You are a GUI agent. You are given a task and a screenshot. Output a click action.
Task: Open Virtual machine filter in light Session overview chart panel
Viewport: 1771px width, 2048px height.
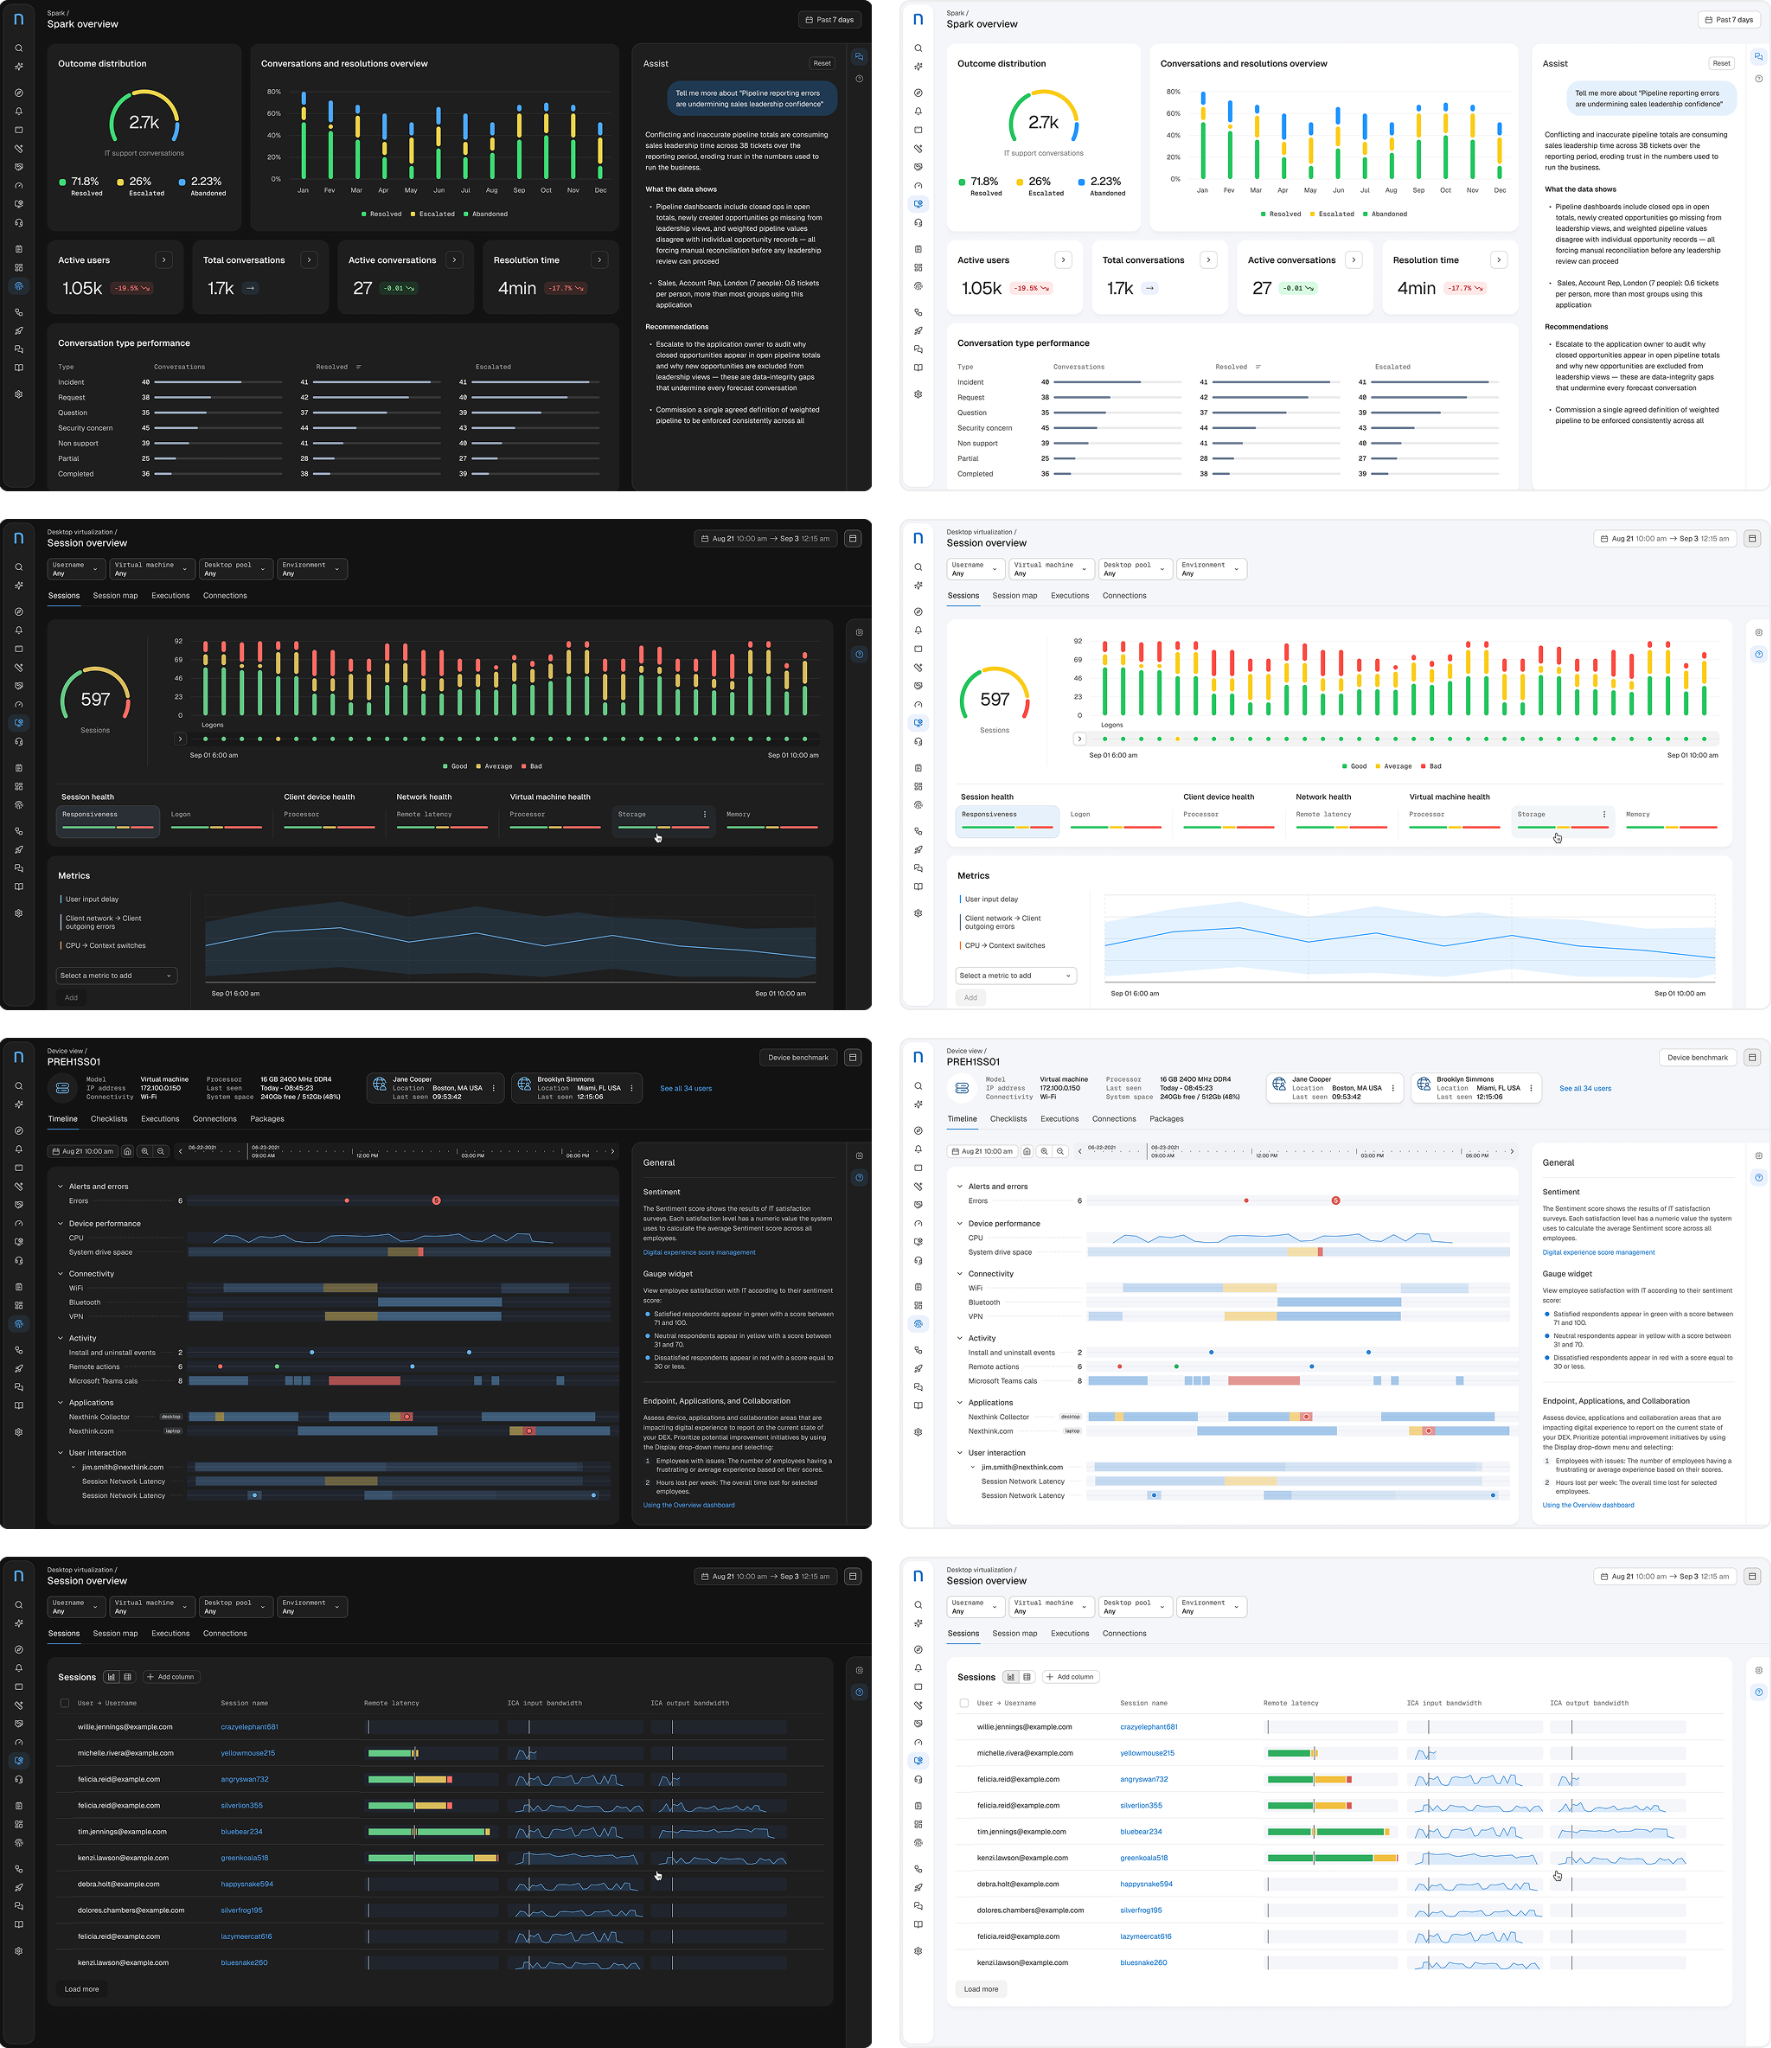1051,569
